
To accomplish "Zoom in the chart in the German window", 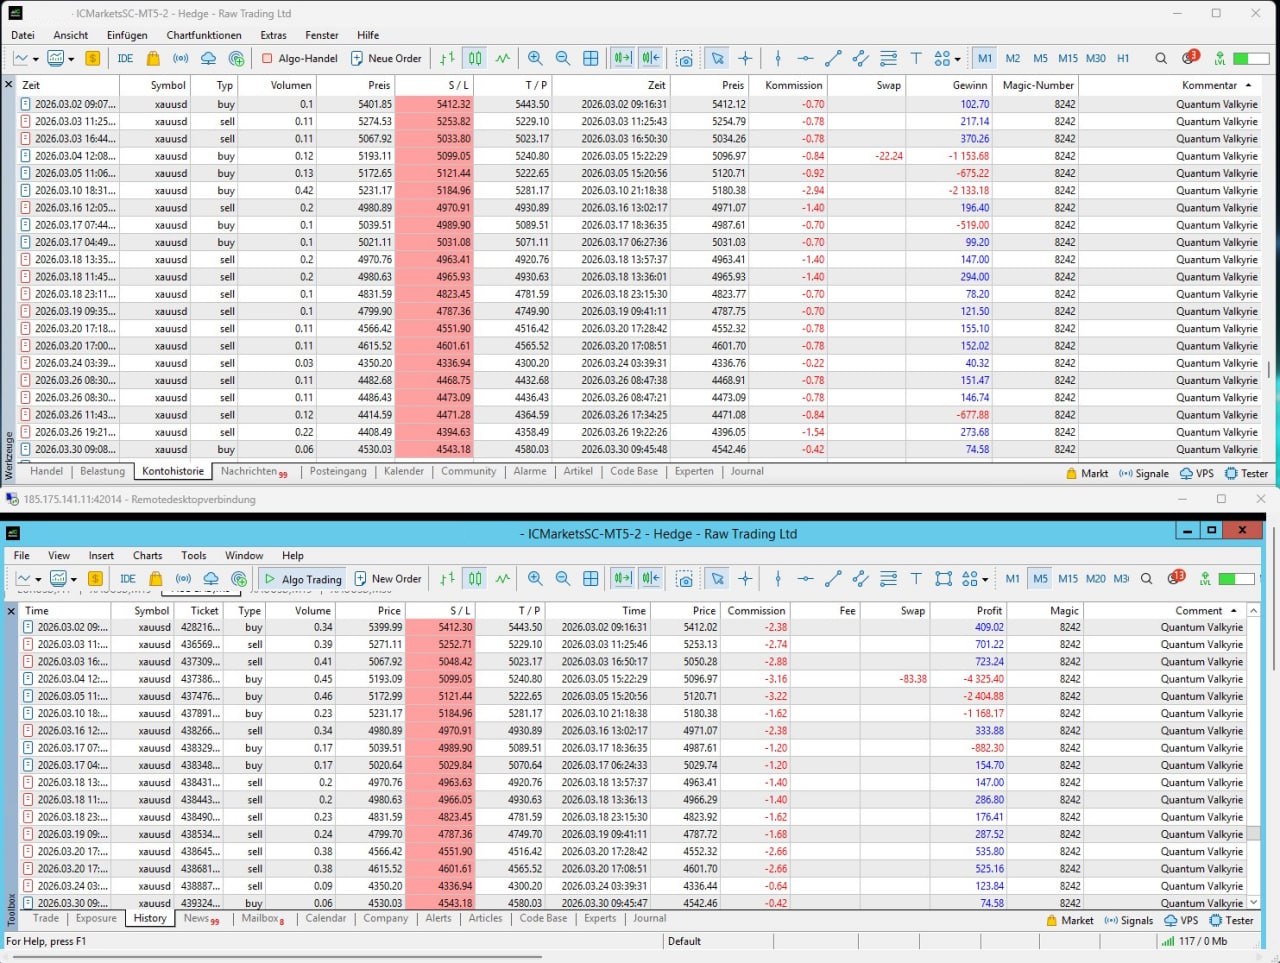I will (x=535, y=58).
